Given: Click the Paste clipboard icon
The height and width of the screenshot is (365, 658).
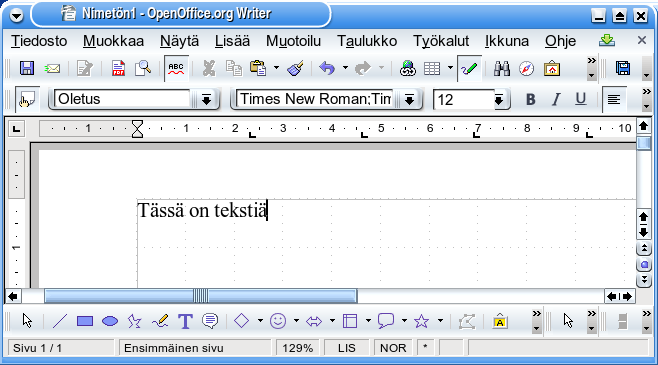Looking at the screenshot, I should click(258, 68).
